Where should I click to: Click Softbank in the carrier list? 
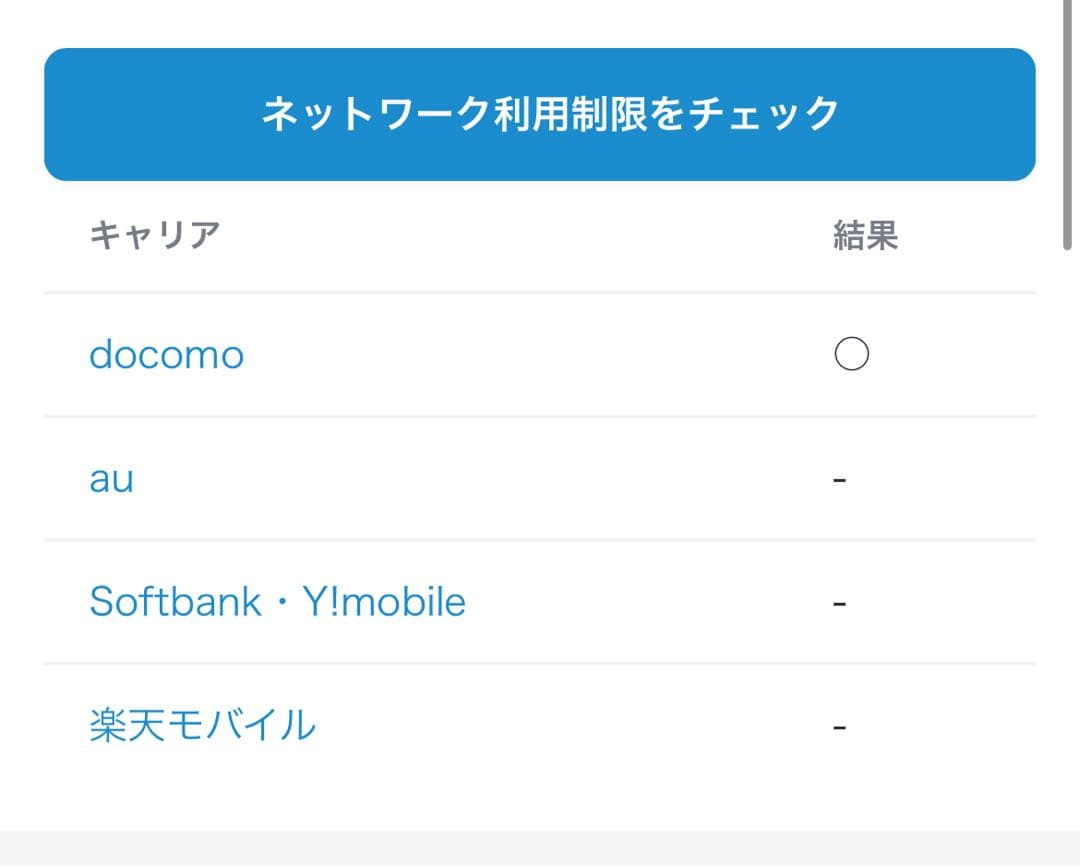(x=175, y=602)
